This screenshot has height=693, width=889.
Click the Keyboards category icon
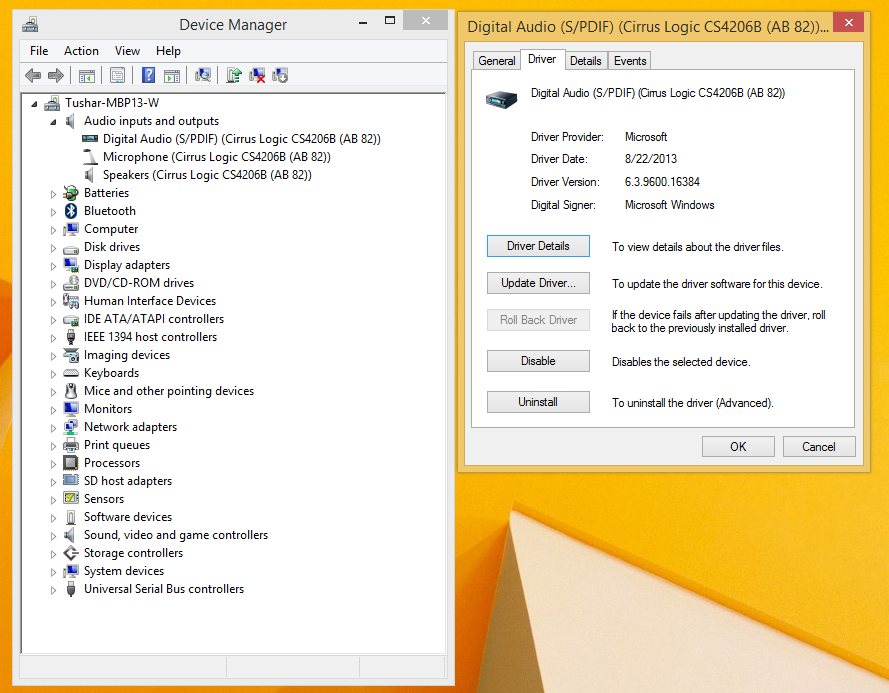(x=70, y=373)
